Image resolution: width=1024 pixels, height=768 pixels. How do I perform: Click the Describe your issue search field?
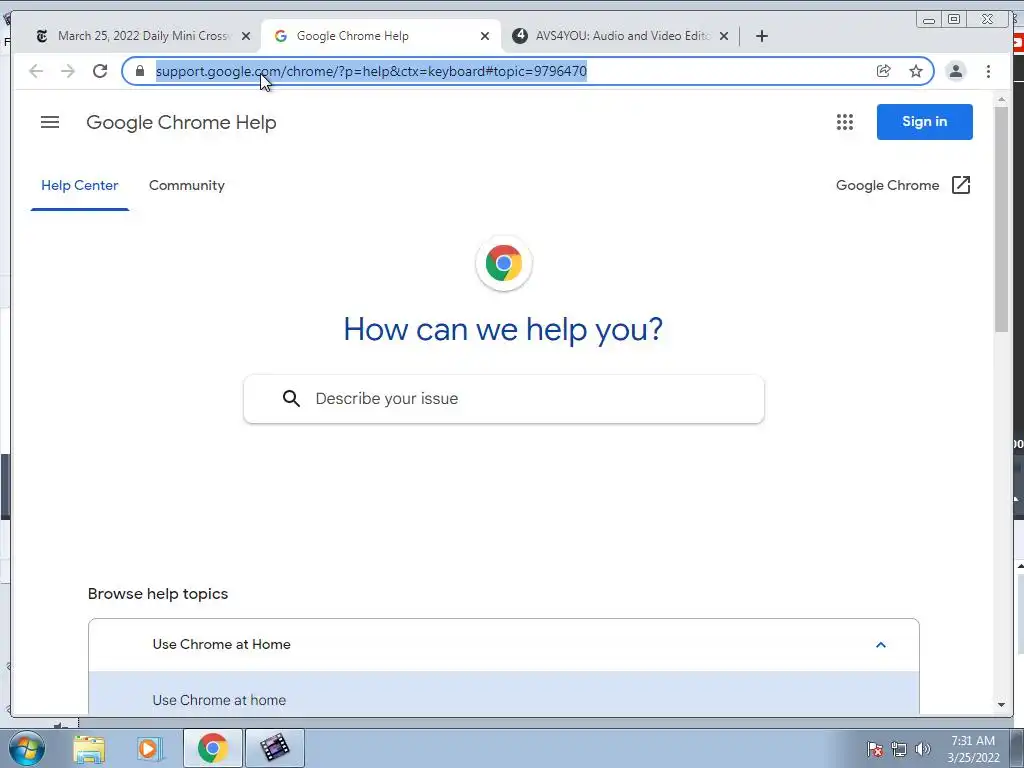[x=504, y=399]
